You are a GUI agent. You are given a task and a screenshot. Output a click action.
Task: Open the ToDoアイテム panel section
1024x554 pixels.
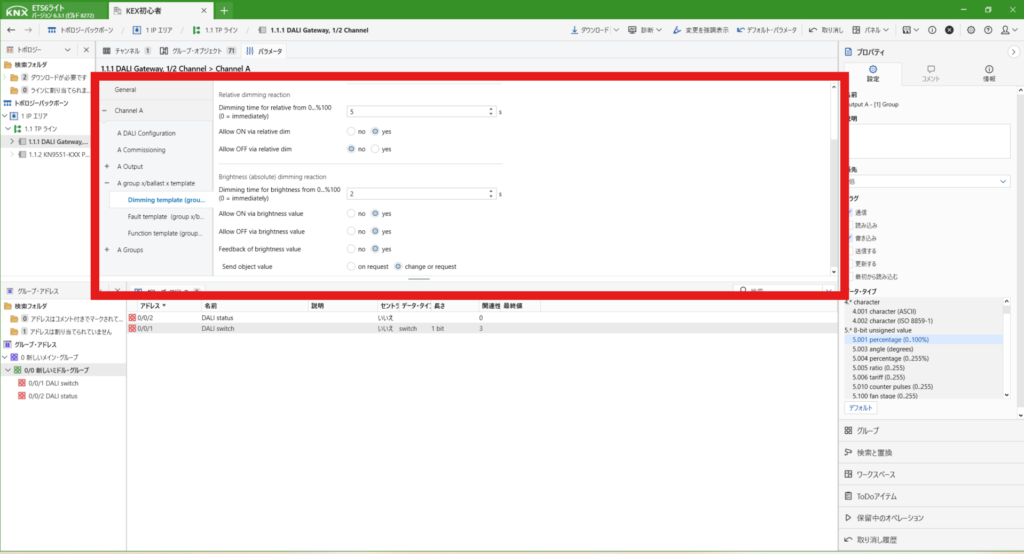coord(880,496)
